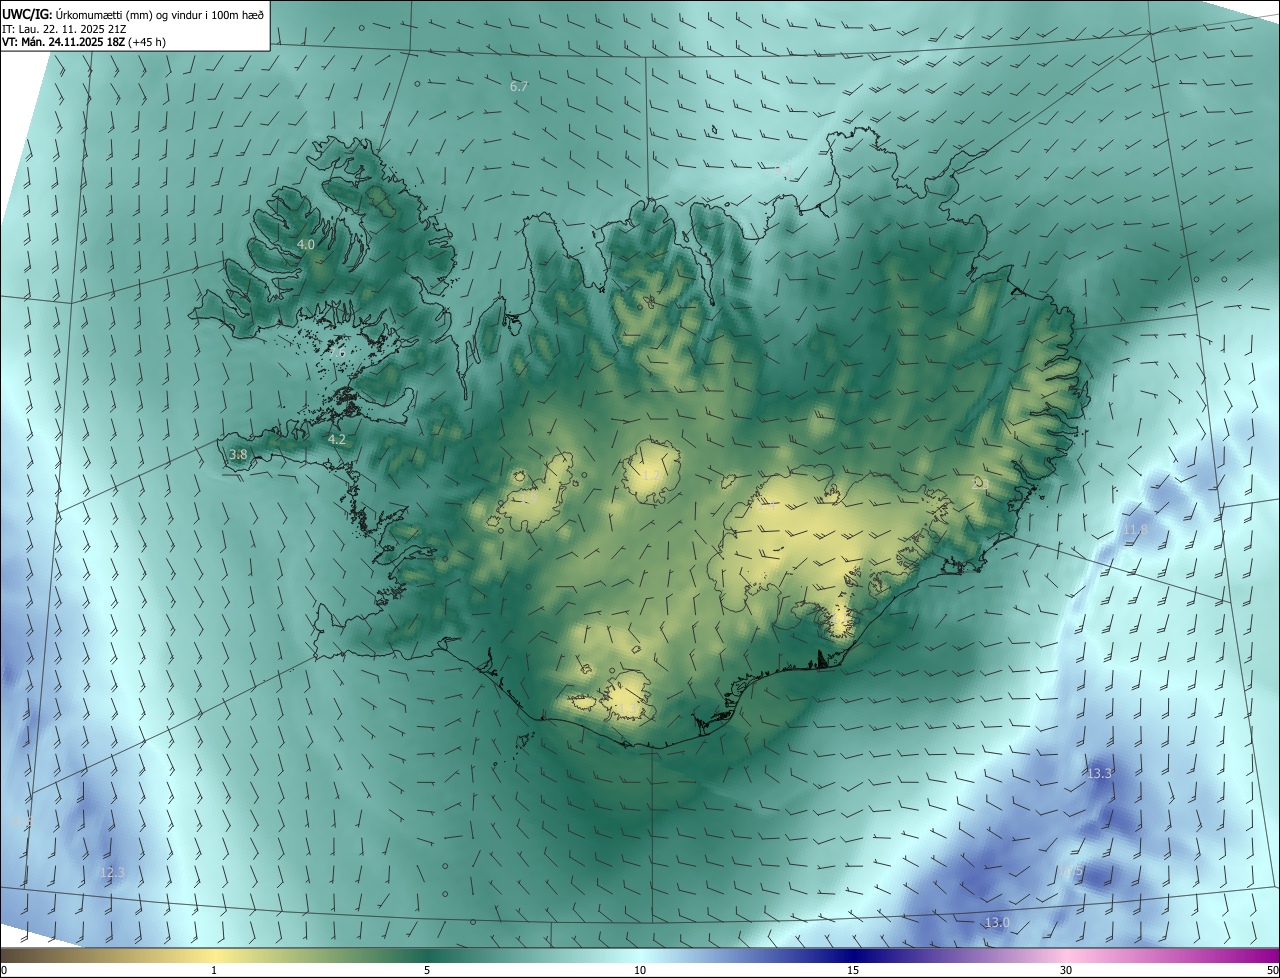Click the colorbar tick labeled 5
The height and width of the screenshot is (978, 1280).
427,970
